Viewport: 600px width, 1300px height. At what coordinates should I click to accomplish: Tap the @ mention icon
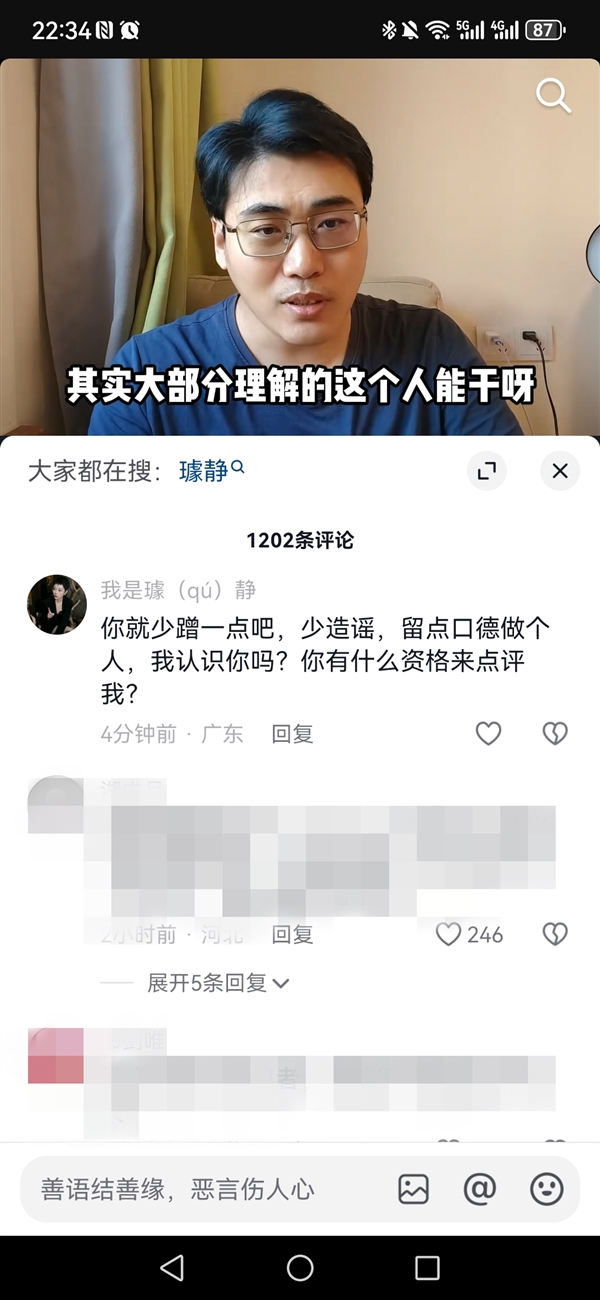(480, 1189)
